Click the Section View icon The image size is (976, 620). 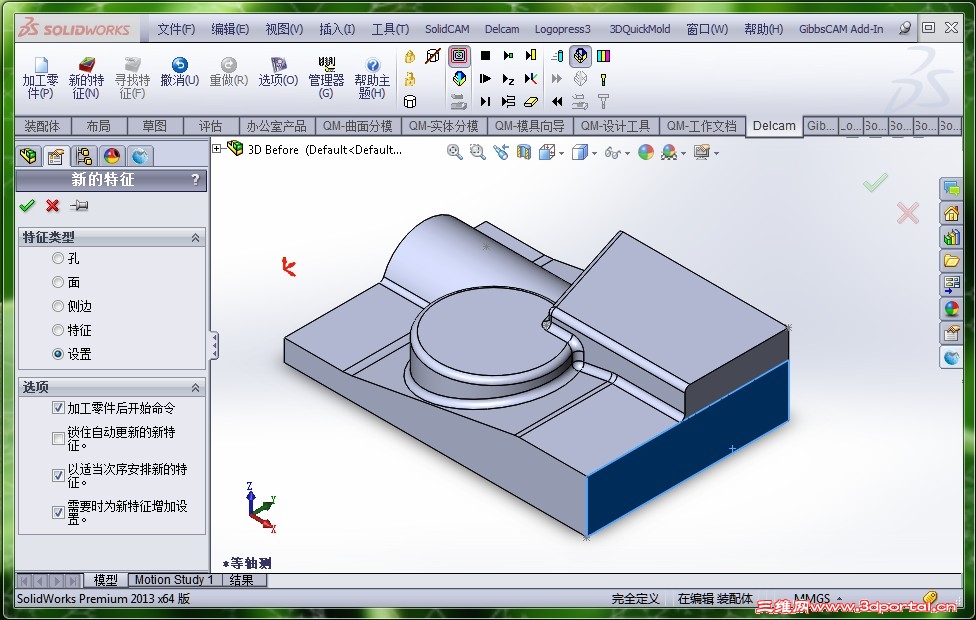click(523, 152)
